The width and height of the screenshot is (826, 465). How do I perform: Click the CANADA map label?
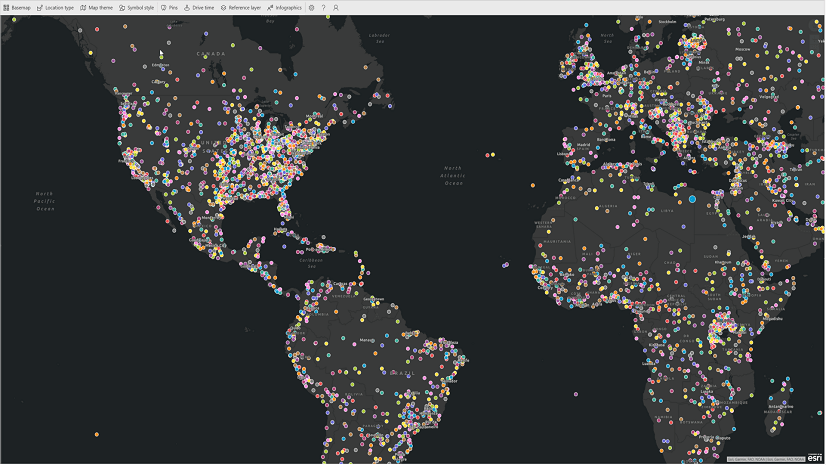pos(211,54)
